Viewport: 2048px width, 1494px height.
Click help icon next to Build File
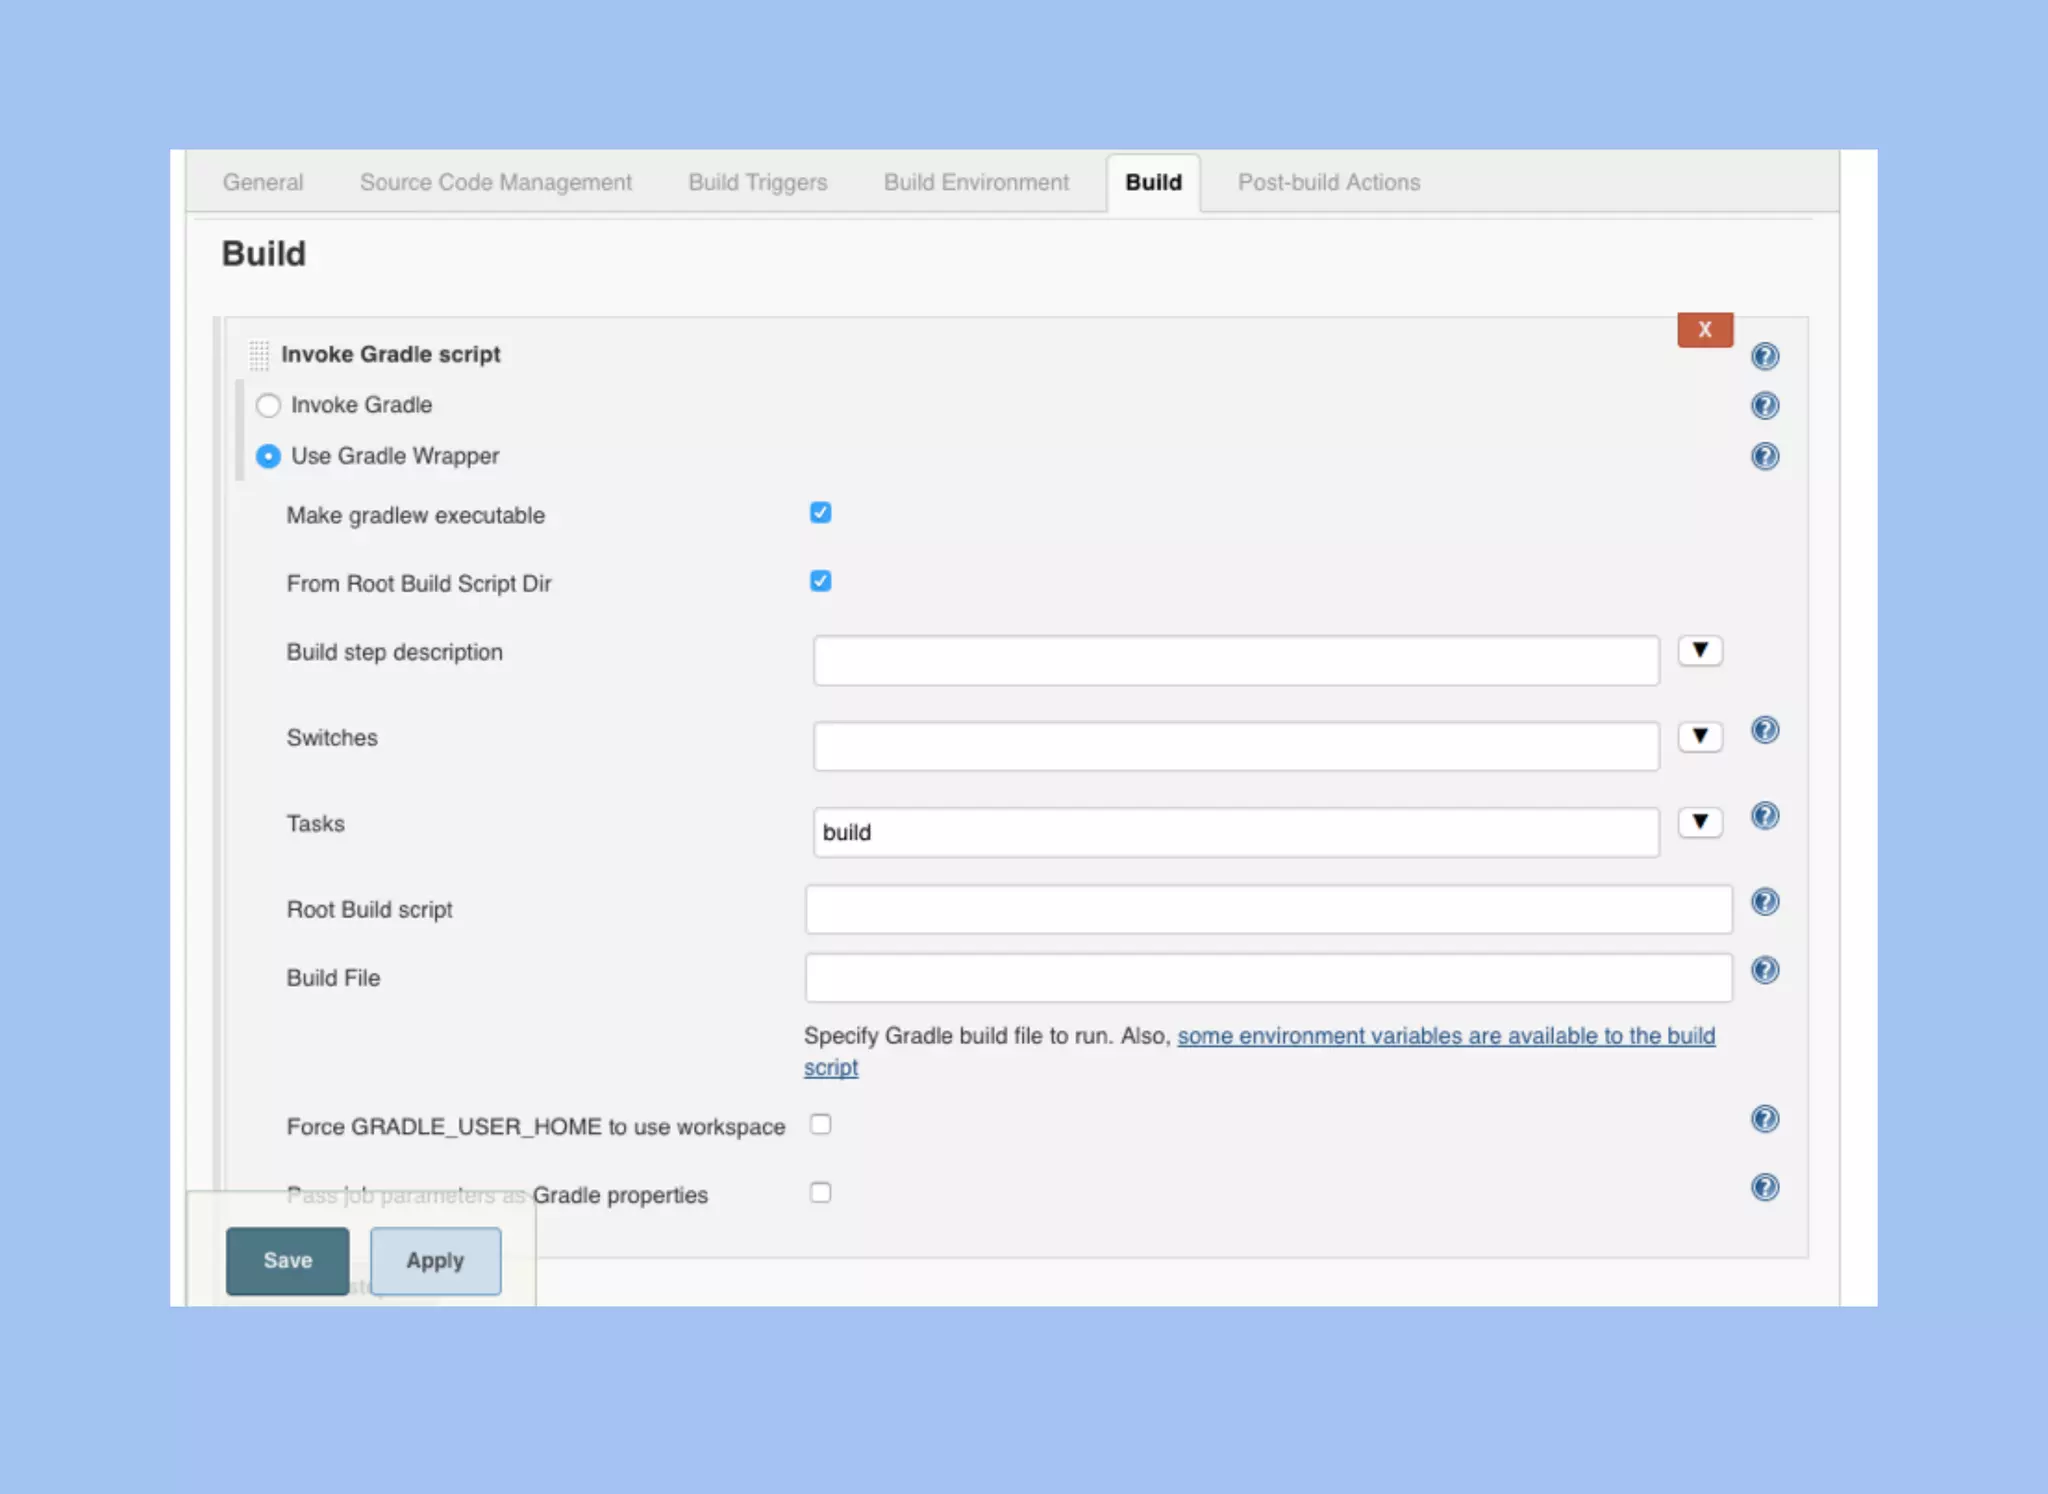1764,970
